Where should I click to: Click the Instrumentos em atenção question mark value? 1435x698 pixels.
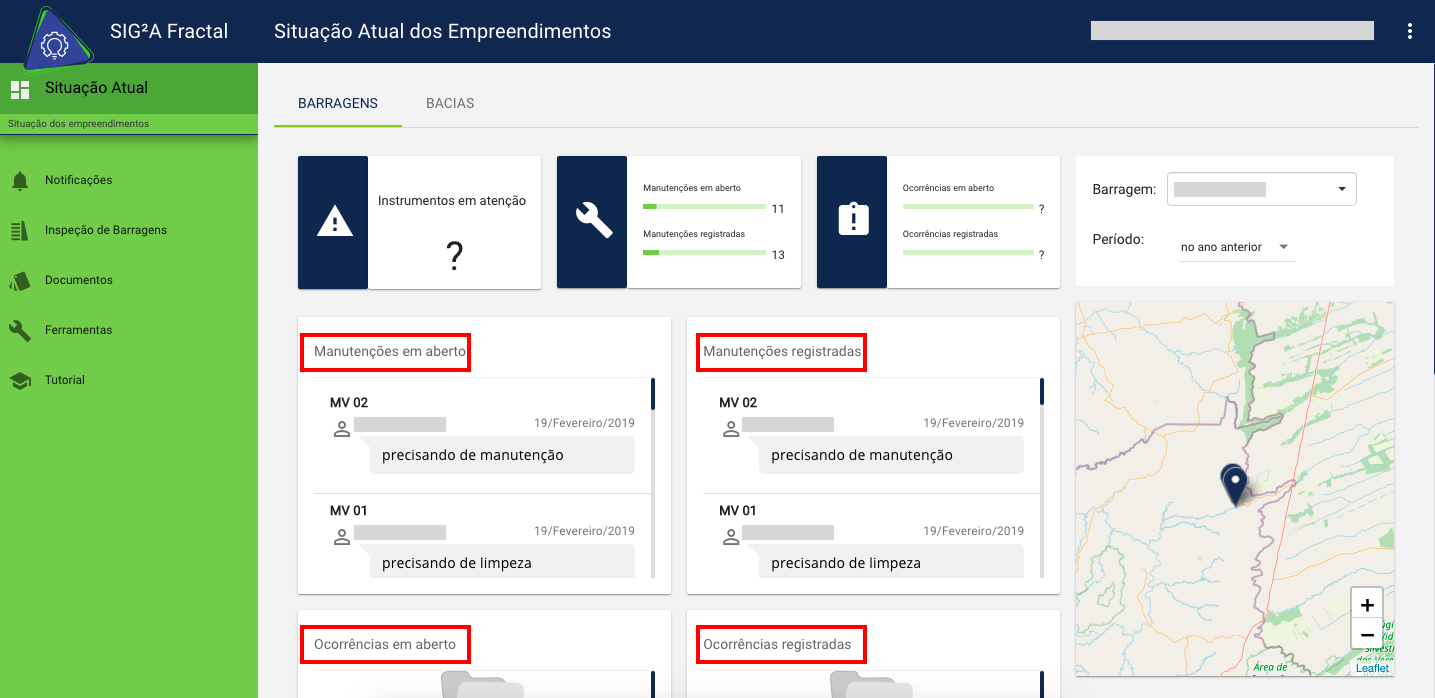pyautogui.click(x=454, y=257)
